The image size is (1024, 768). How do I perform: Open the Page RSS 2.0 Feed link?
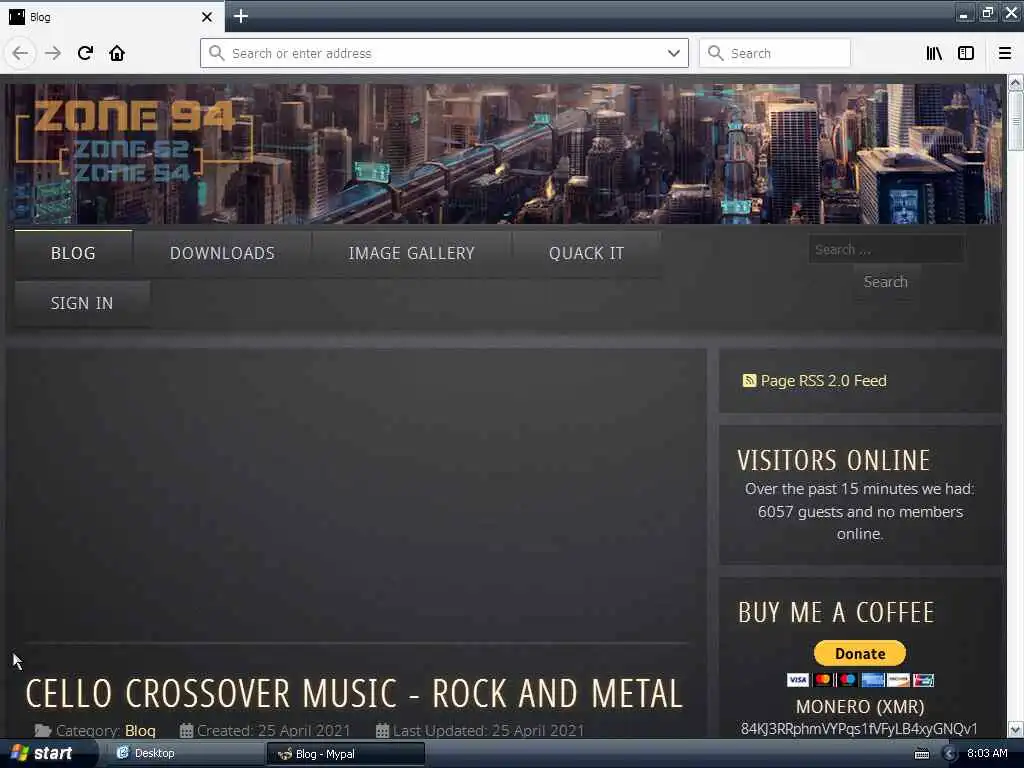click(824, 381)
